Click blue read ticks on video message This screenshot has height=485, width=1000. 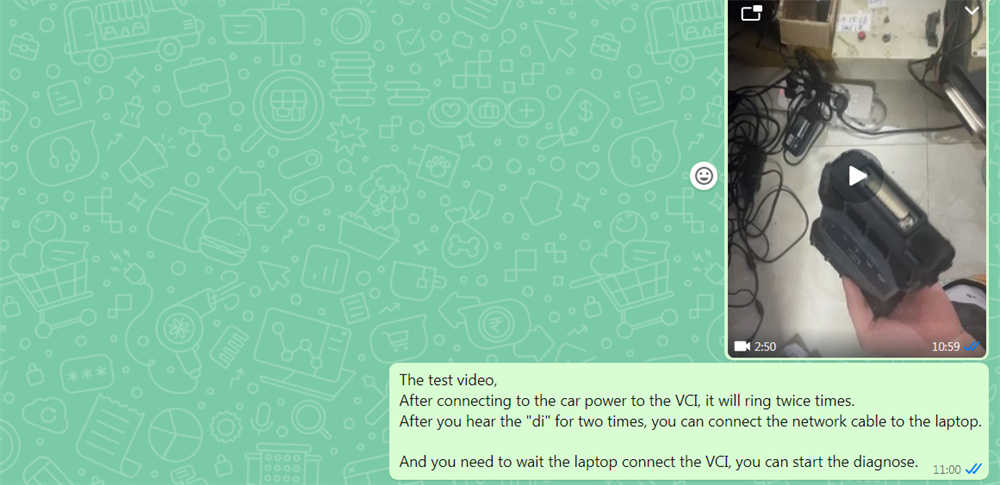click(971, 347)
